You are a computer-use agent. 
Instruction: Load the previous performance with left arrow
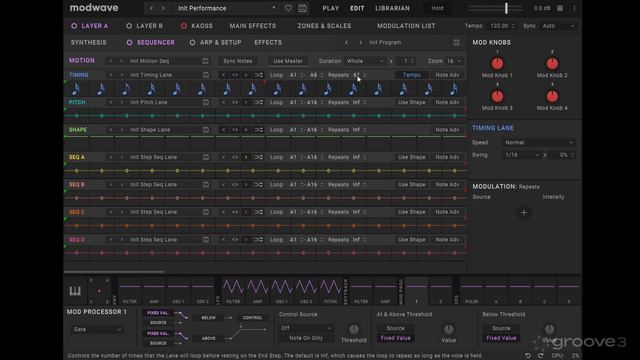point(151,8)
